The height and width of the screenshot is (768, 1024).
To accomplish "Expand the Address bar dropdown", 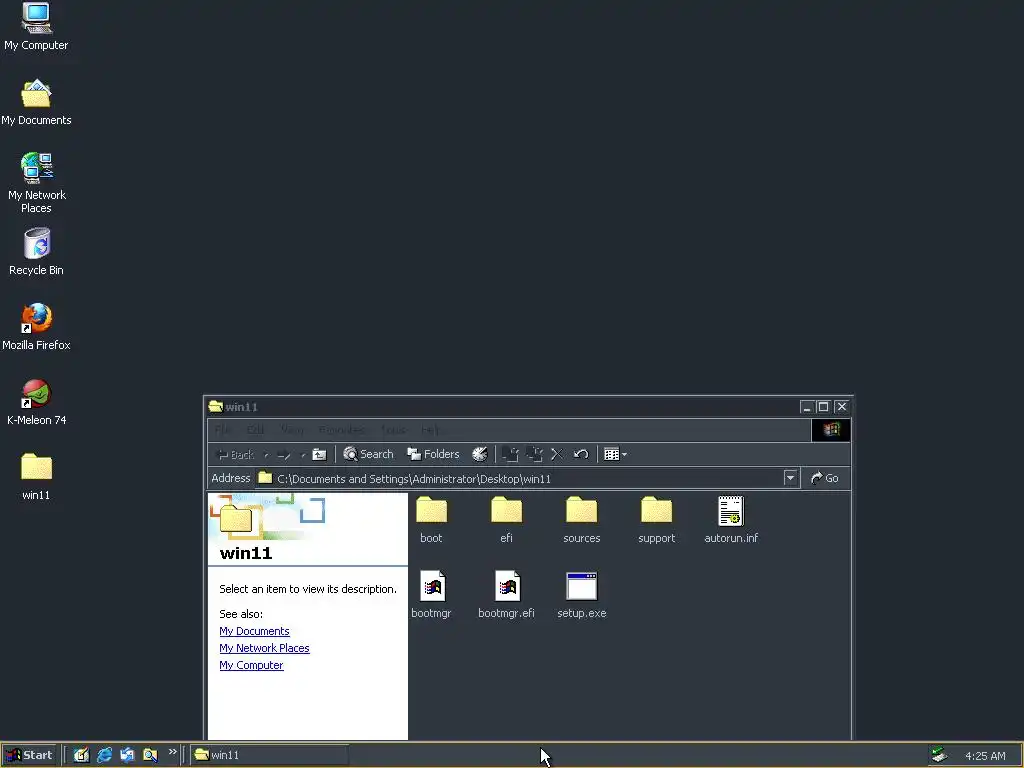I will point(790,478).
